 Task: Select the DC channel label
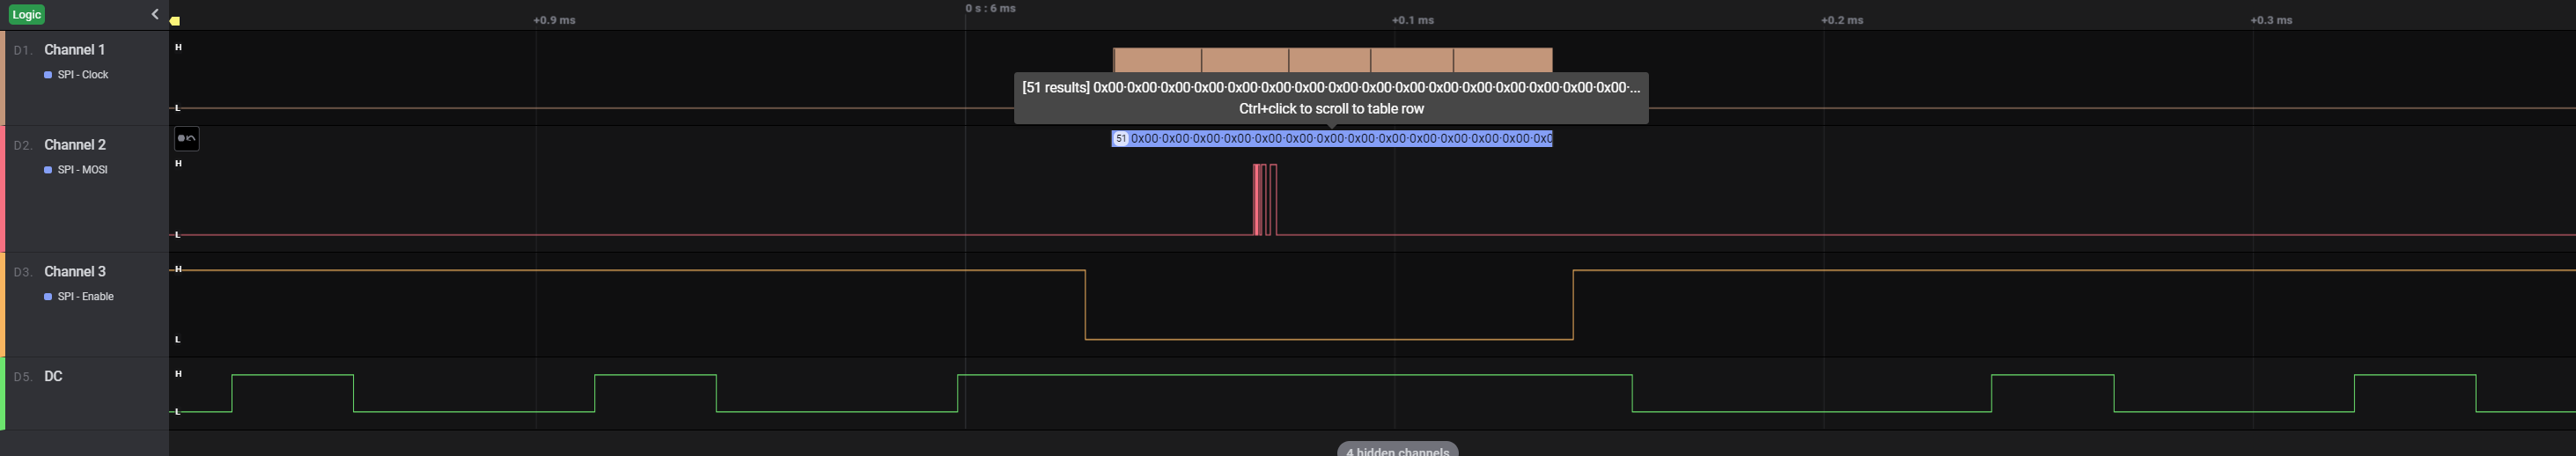coord(54,377)
